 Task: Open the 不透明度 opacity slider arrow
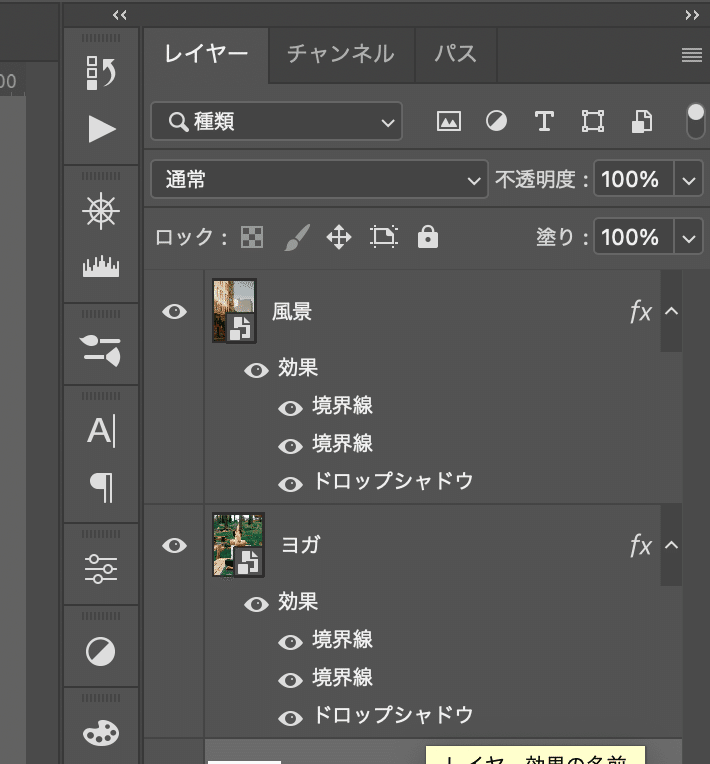click(689, 180)
